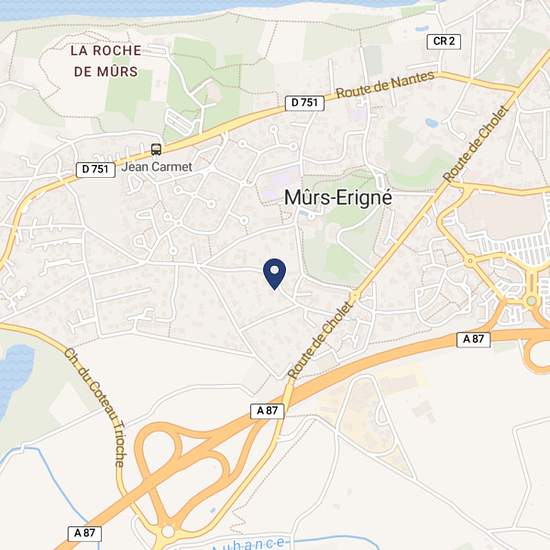Select the A 87 shield at the lower left

[x=85, y=534]
